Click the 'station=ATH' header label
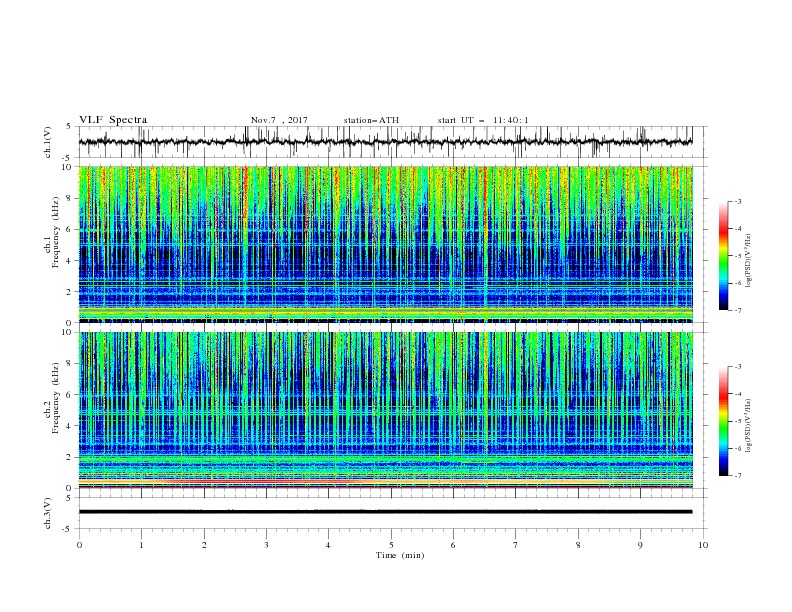The height and width of the screenshot is (612, 792). (371, 120)
